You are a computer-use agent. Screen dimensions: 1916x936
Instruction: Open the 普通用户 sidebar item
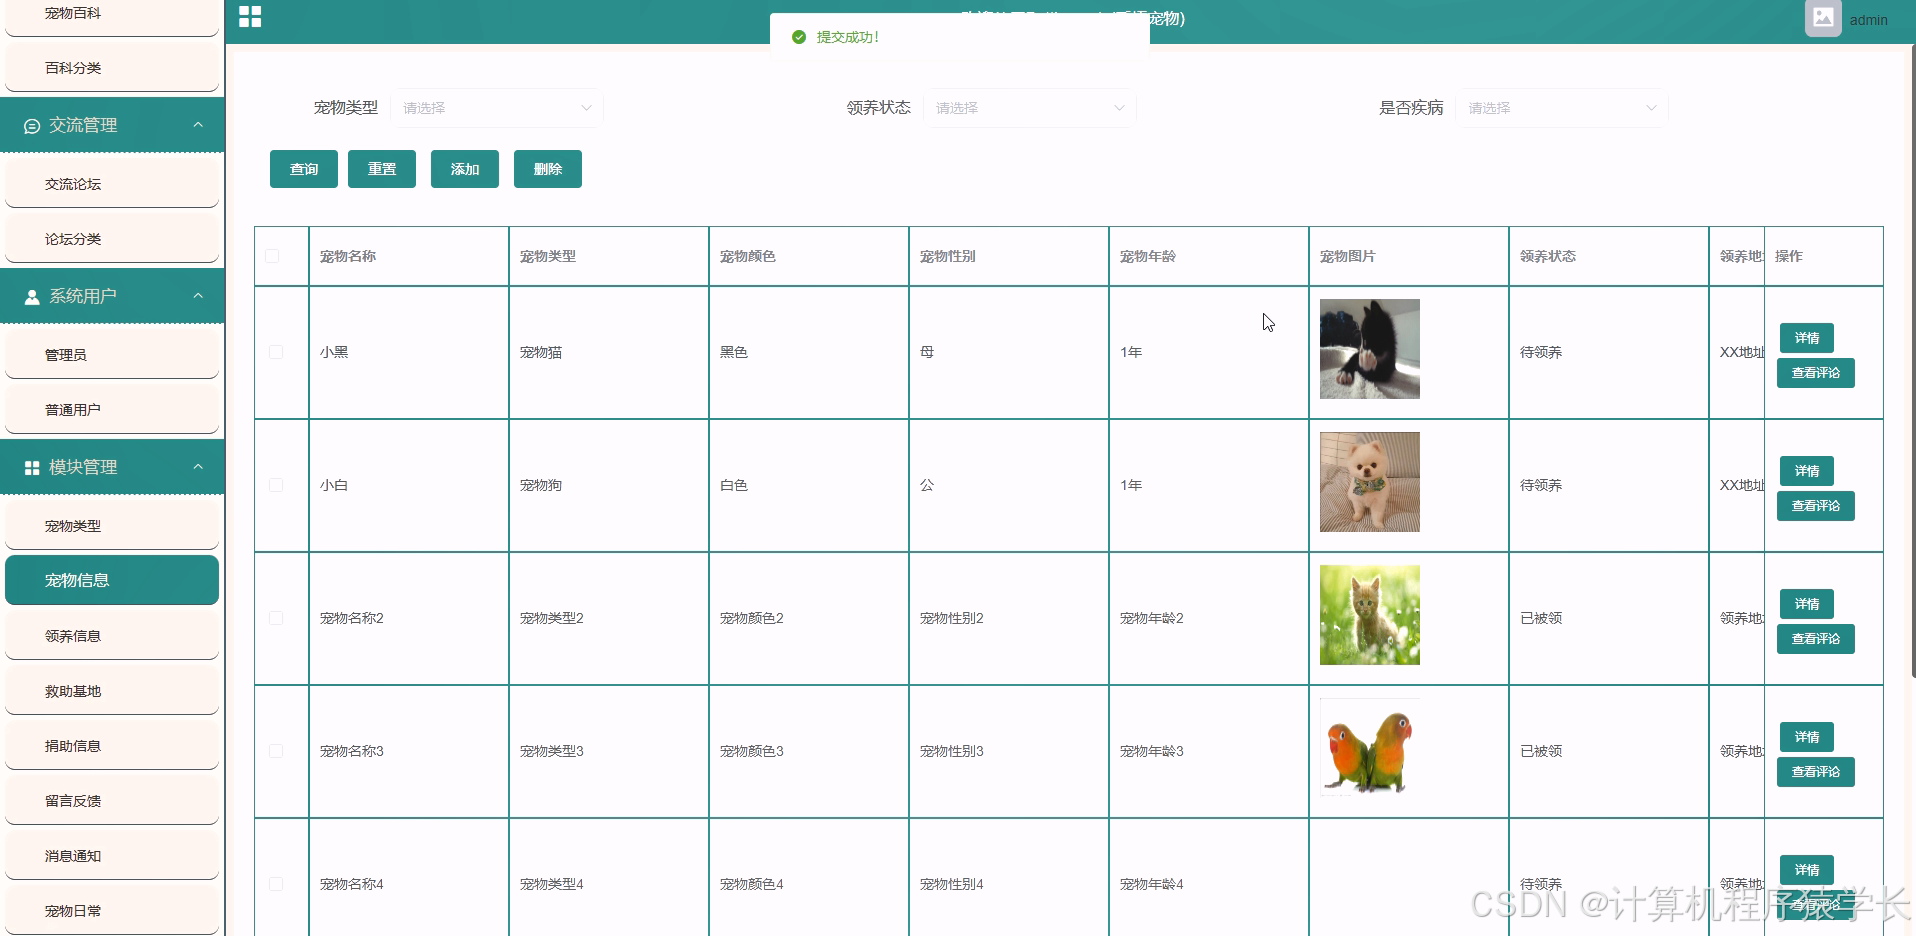(112, 410)
